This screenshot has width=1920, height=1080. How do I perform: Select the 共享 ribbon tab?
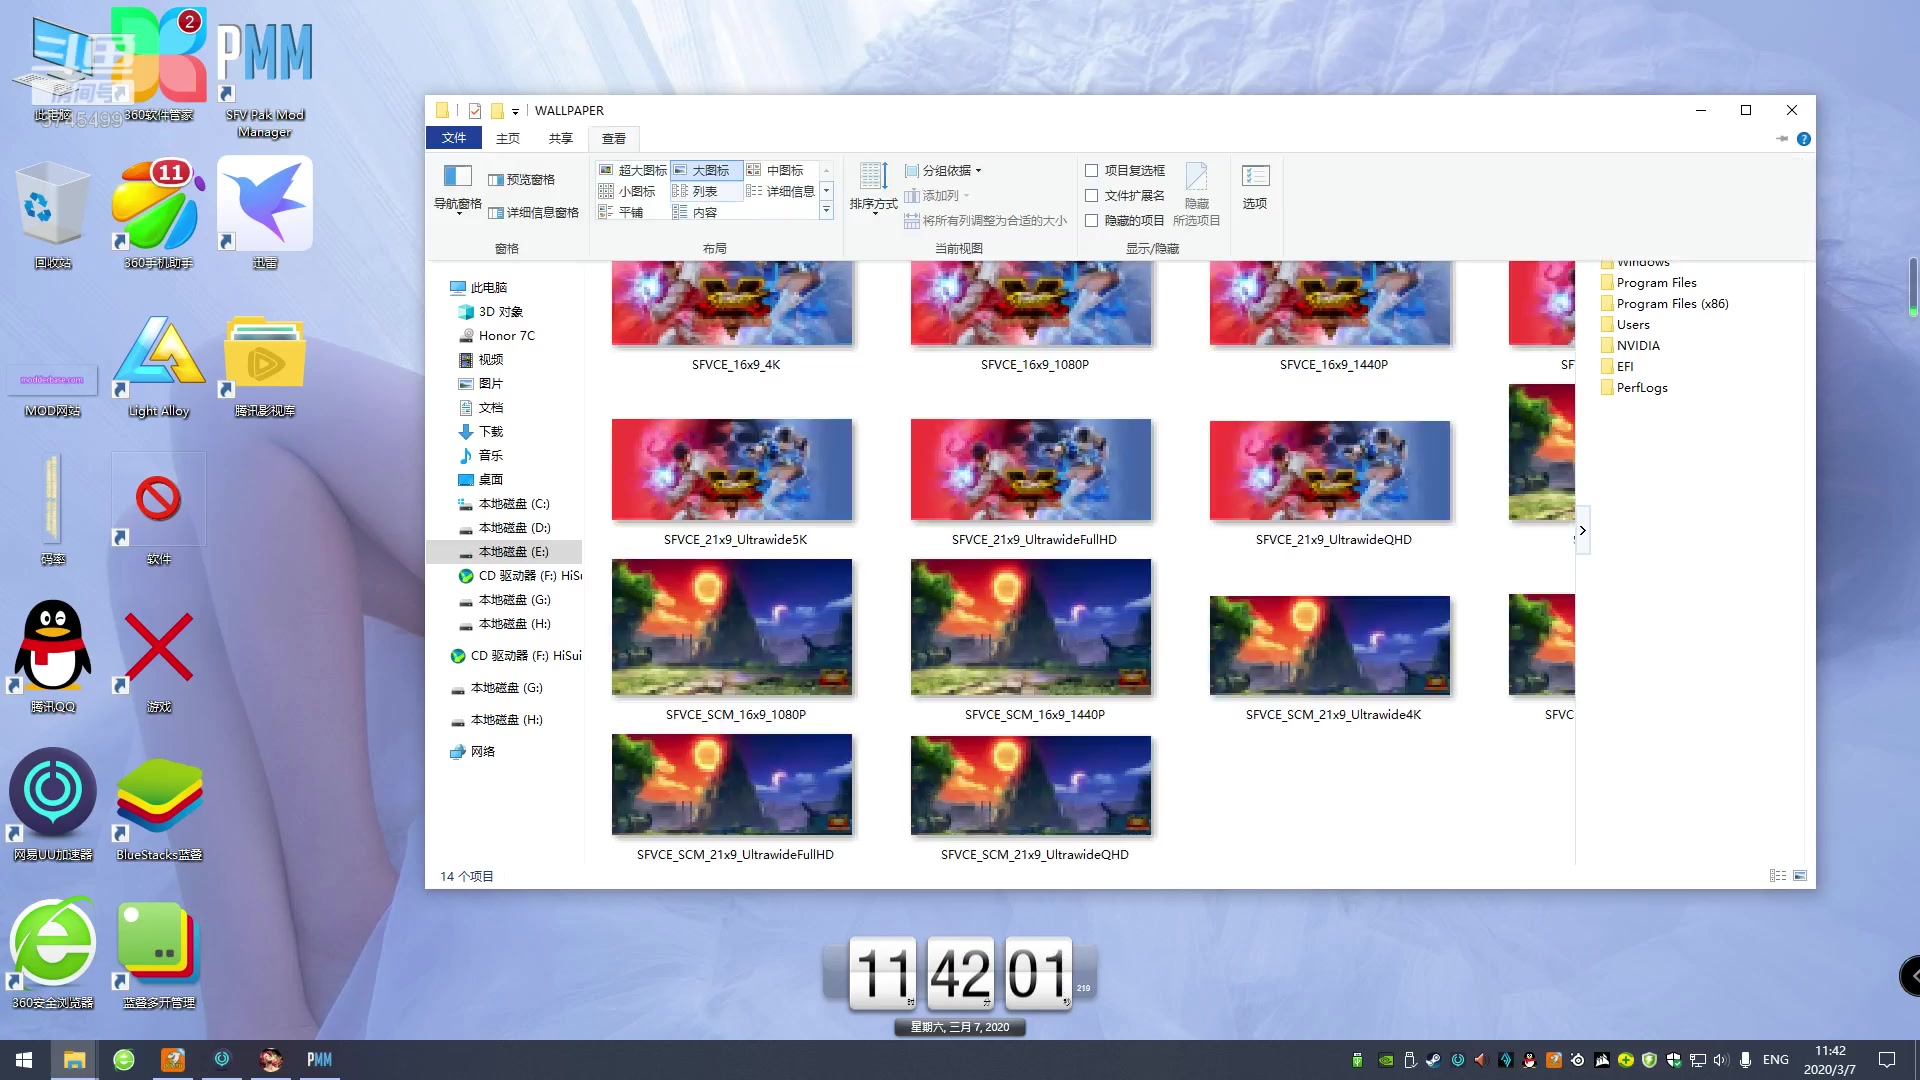[x=559, y=138]
